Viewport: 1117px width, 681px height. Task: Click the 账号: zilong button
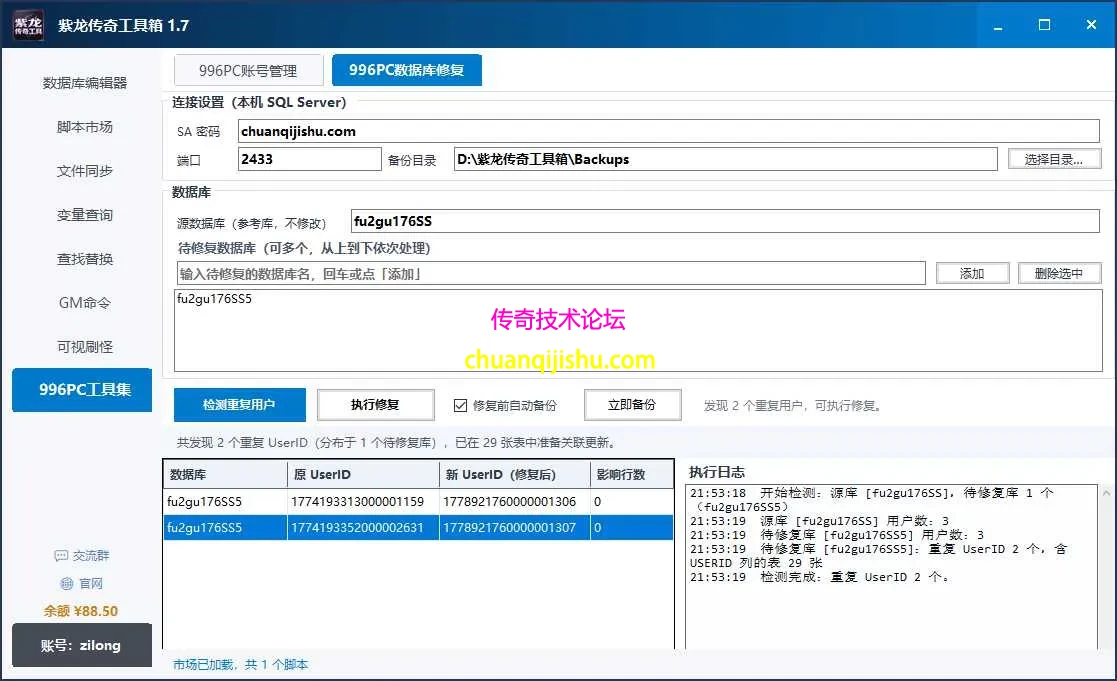(x=82, y=645)
